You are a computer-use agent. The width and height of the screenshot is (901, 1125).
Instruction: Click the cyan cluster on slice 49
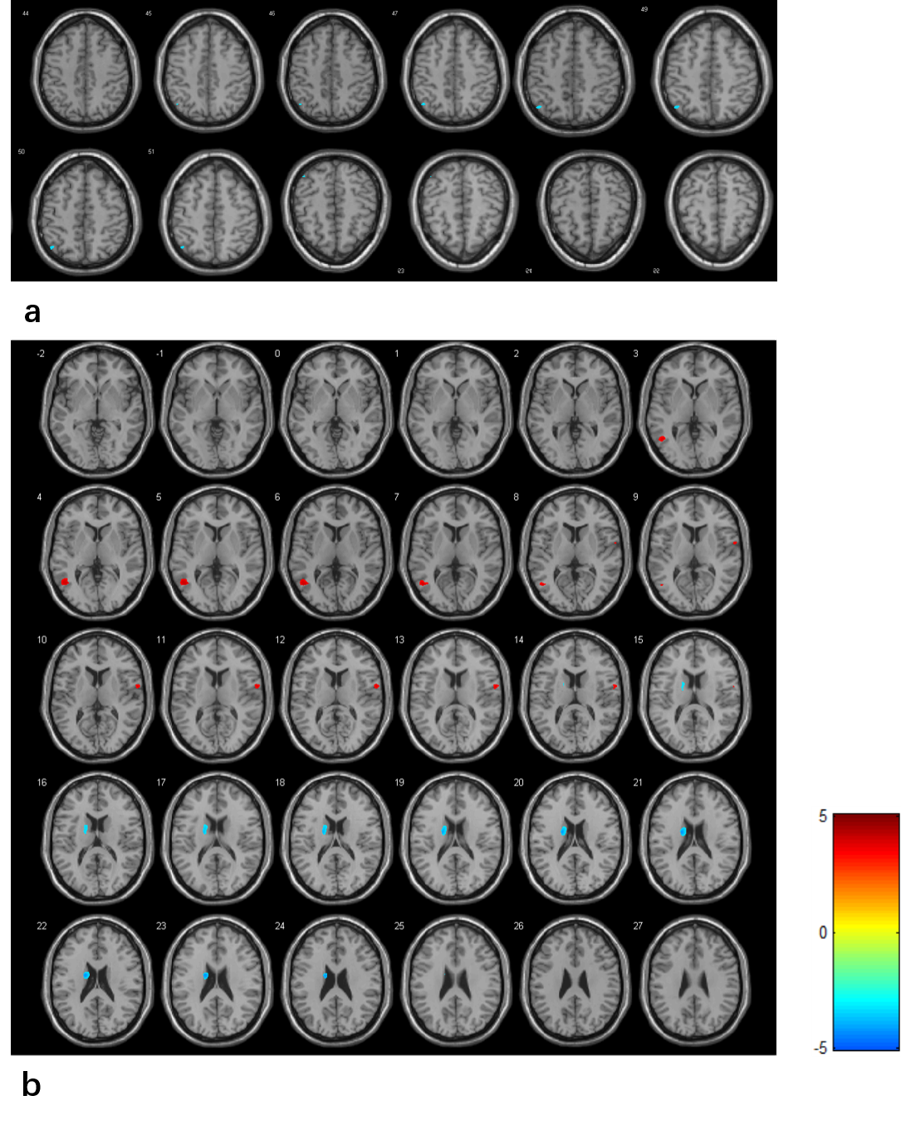coord(677,106)
